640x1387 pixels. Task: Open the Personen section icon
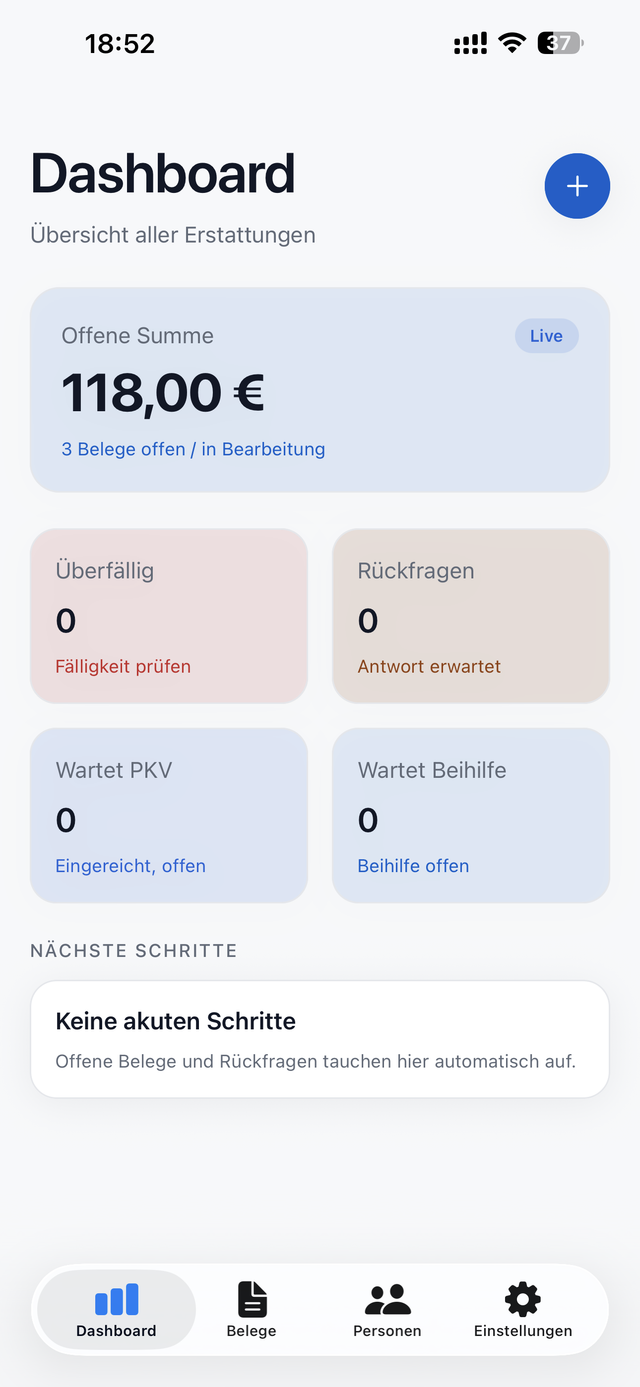(387, 1297)
